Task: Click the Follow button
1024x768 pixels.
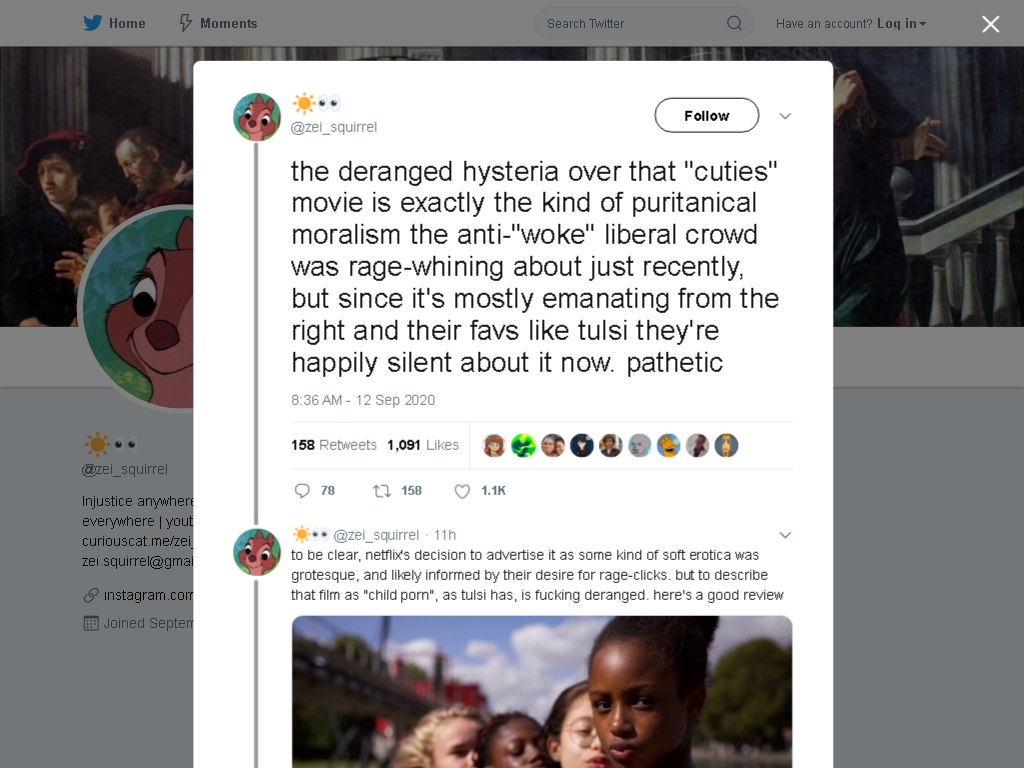Action: tap(707, 116)
